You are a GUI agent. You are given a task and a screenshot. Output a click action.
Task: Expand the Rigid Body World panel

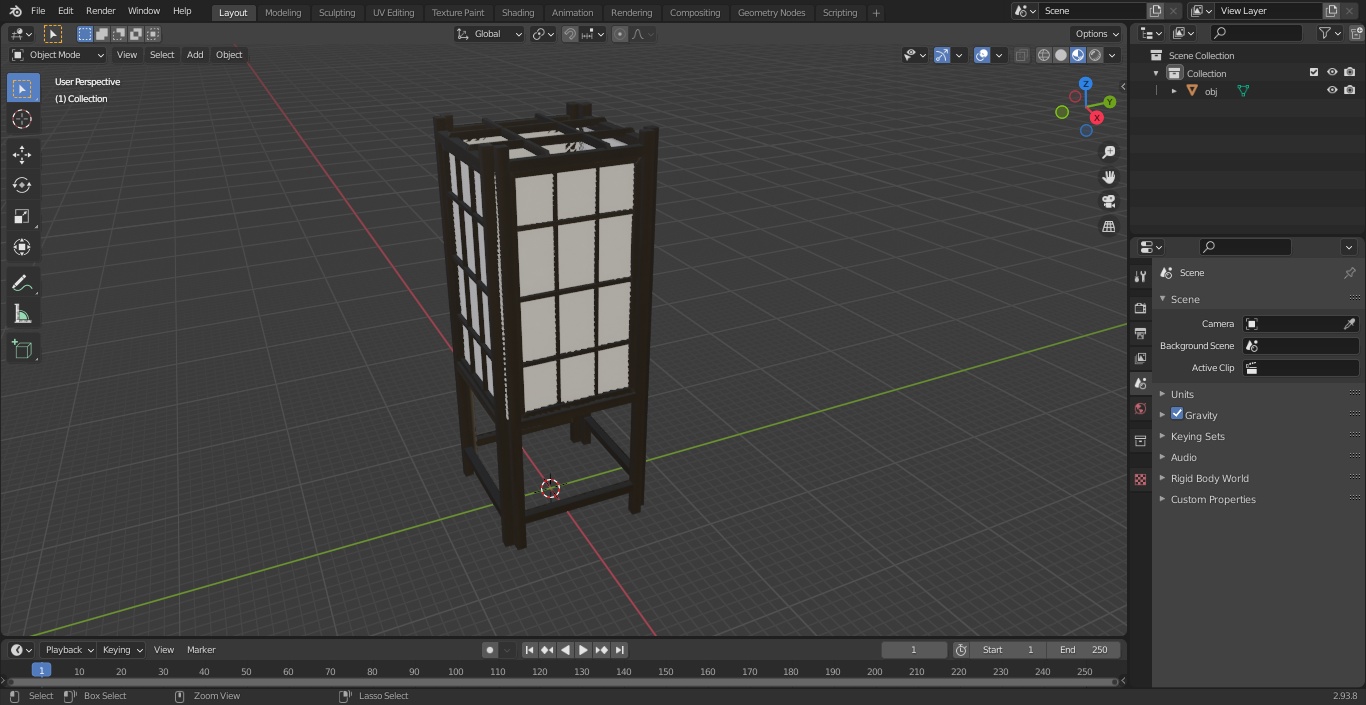pos(1209,478)
